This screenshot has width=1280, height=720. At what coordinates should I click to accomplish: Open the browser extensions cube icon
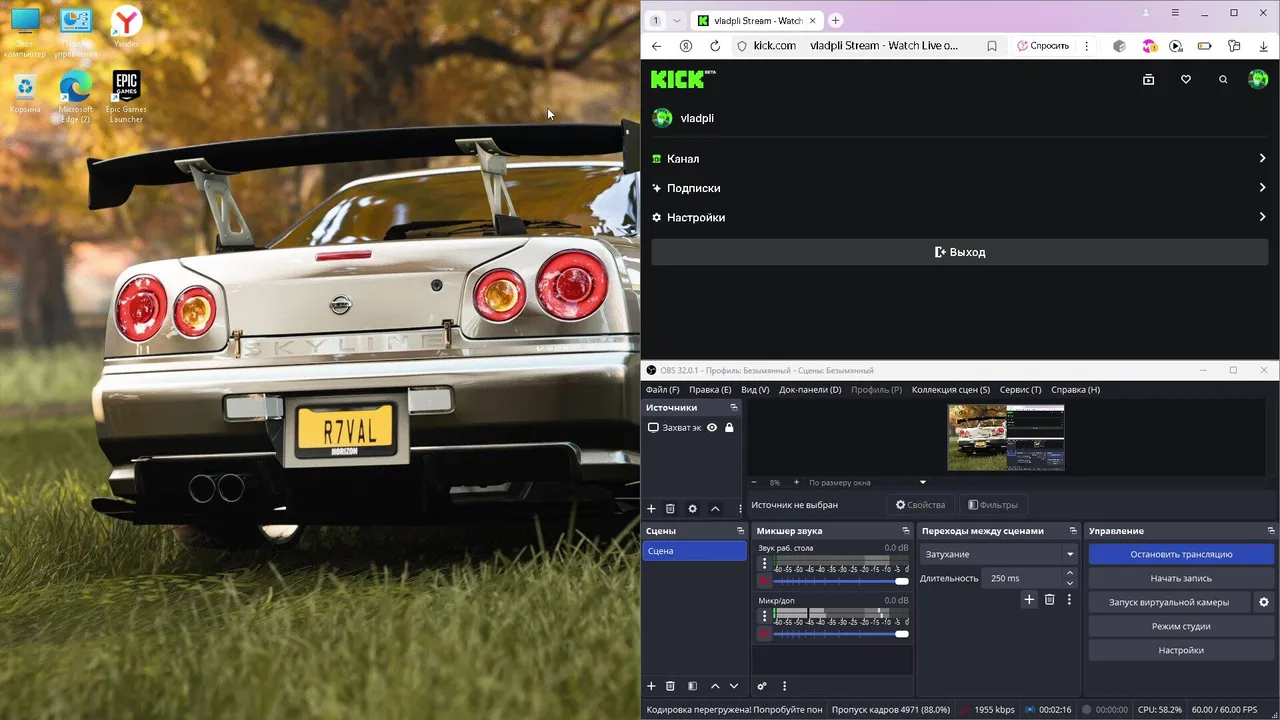(1119, 46)
